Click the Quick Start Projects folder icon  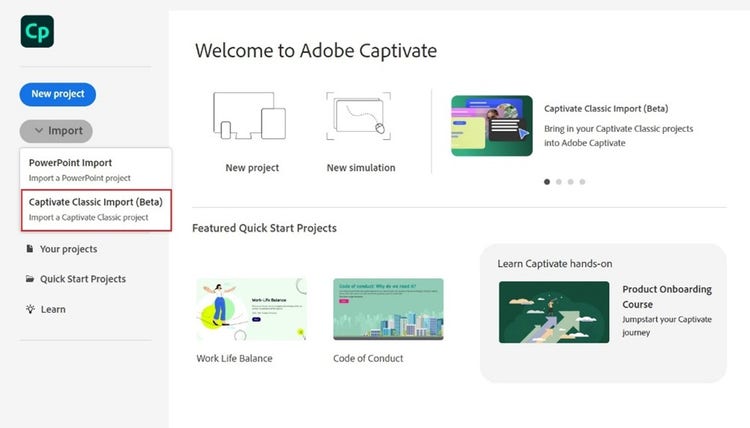pyautogui.click(x=30, y=279)
